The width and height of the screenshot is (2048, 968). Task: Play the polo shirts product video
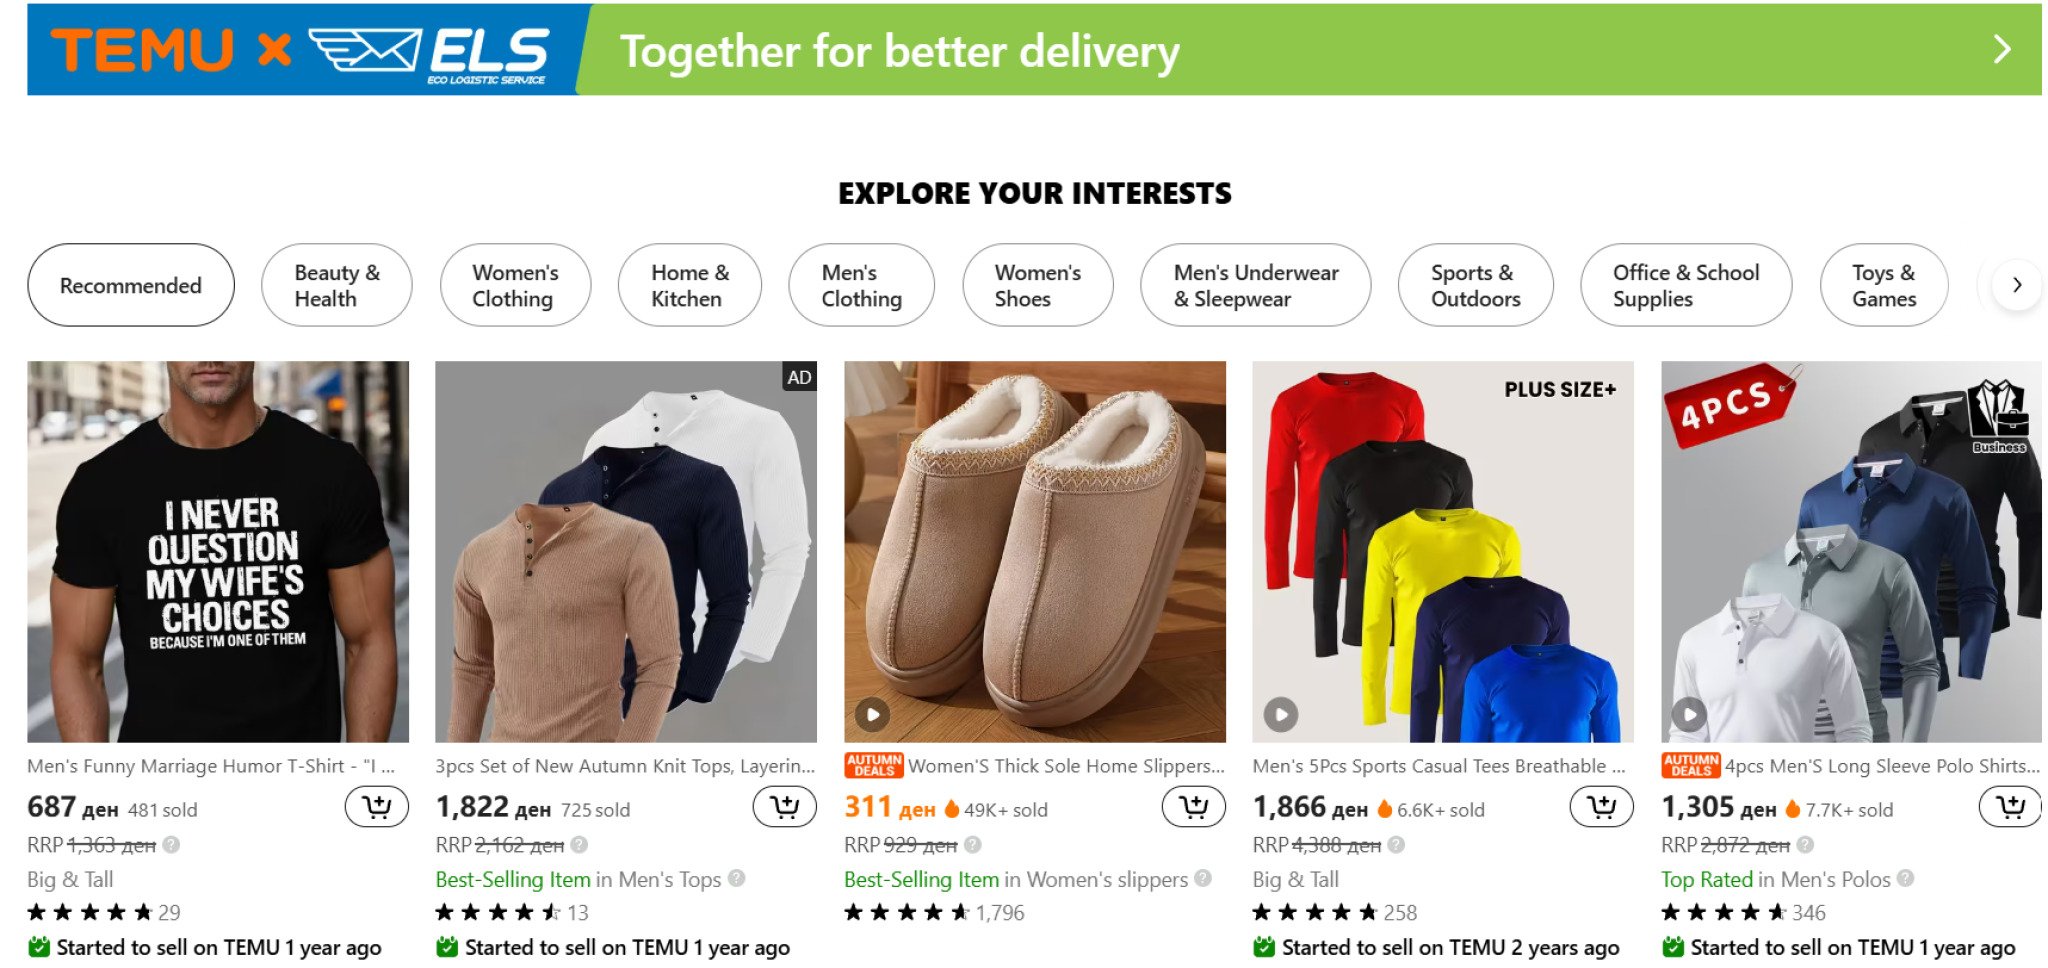(x=1689, y=715)
